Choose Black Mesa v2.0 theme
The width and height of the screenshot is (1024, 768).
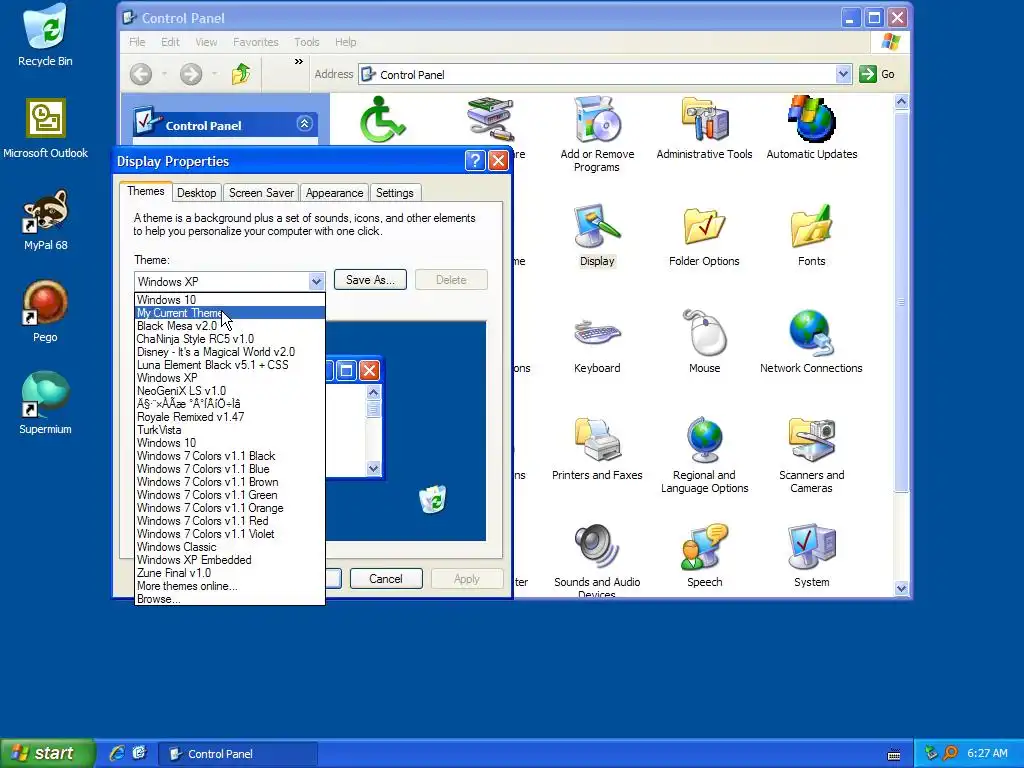pyautogui.click(x=230, y=326)
